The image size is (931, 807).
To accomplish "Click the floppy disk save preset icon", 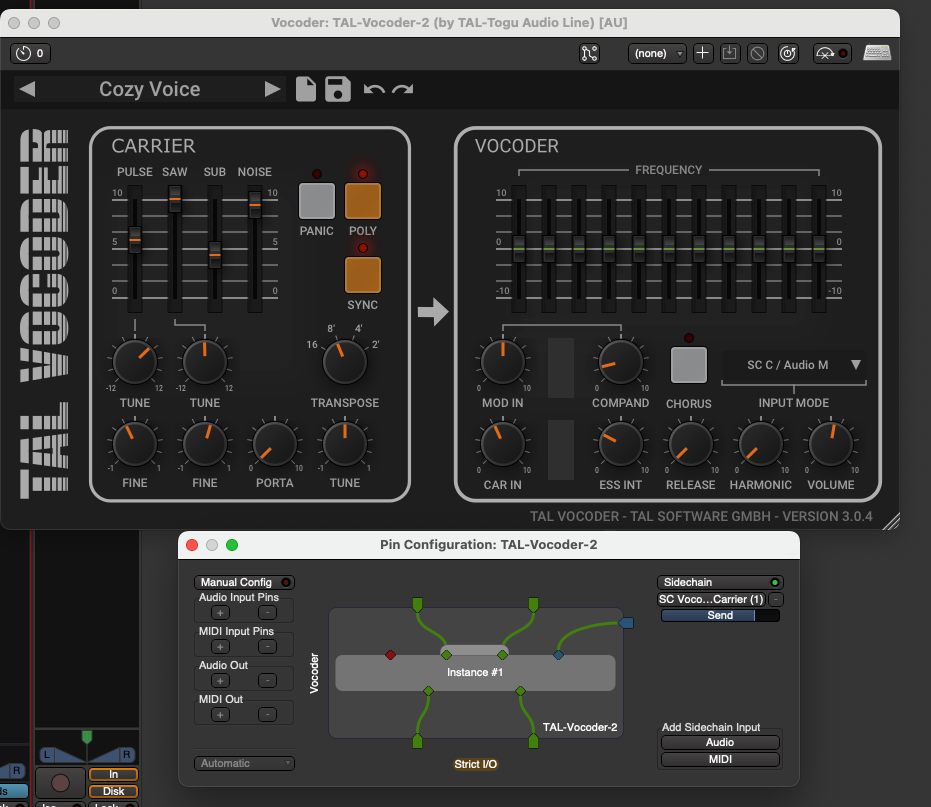I will (338, 89).
